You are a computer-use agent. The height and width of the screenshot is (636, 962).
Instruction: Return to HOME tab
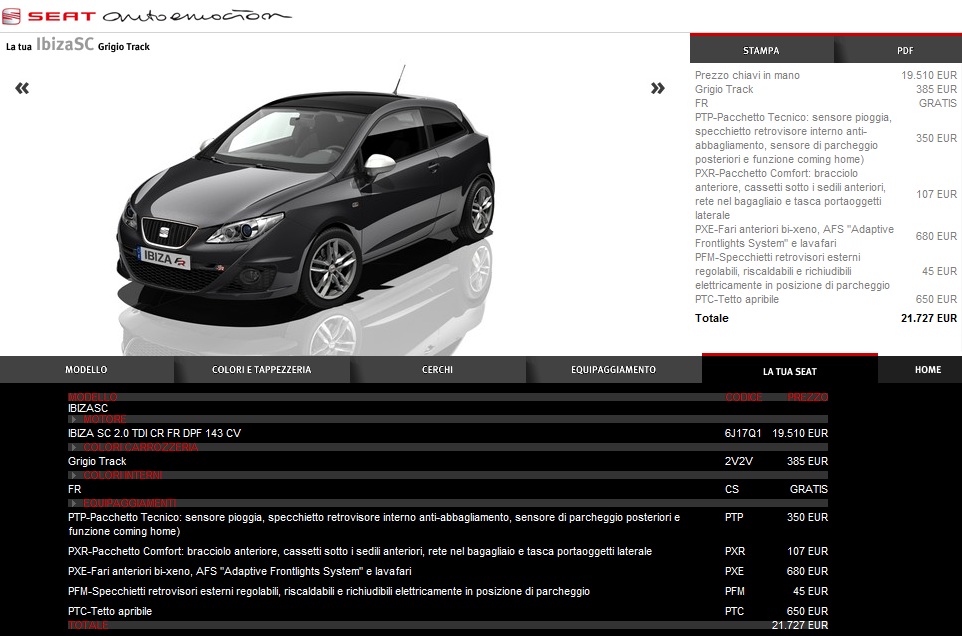tap(928, 370)
